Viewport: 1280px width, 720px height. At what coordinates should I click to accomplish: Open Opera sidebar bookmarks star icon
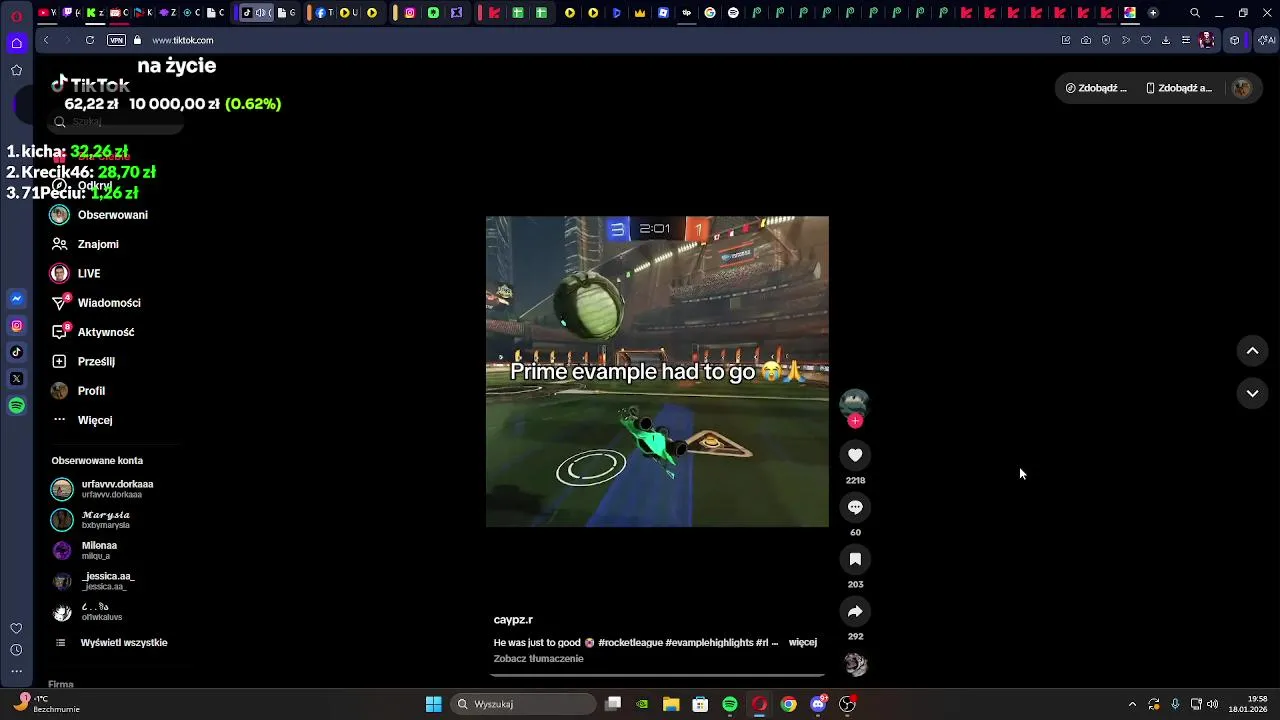[x=16, y=70]
